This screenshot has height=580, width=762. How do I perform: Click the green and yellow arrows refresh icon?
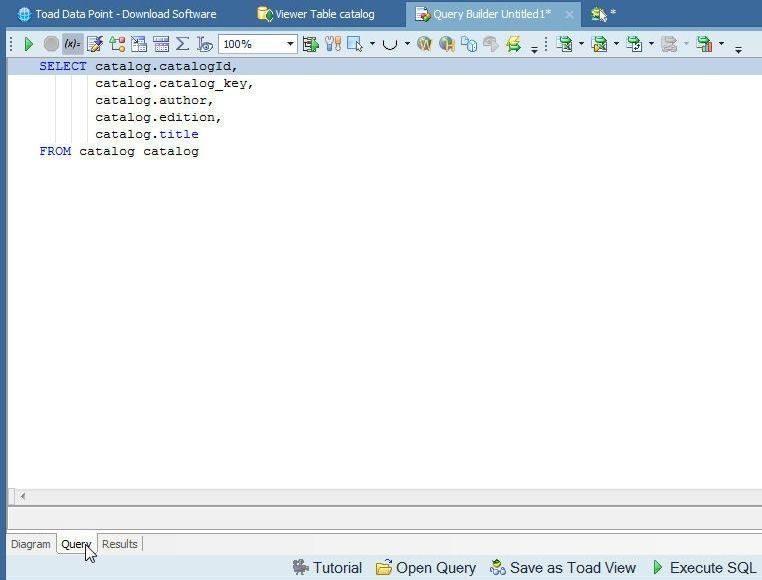click(x=513, y=44)
